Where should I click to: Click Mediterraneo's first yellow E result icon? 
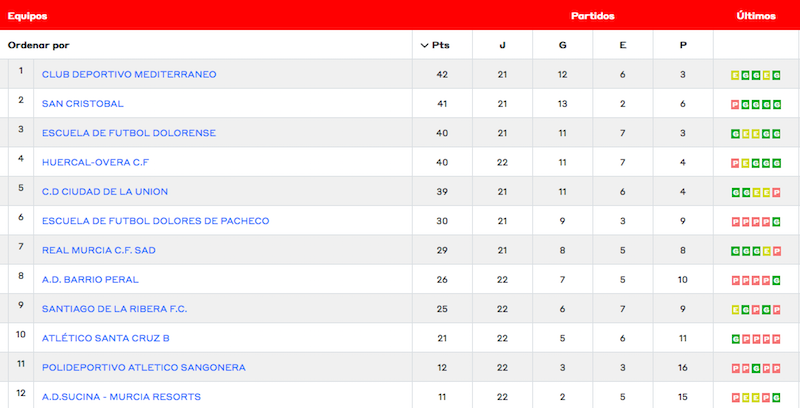tap(735, 75)
